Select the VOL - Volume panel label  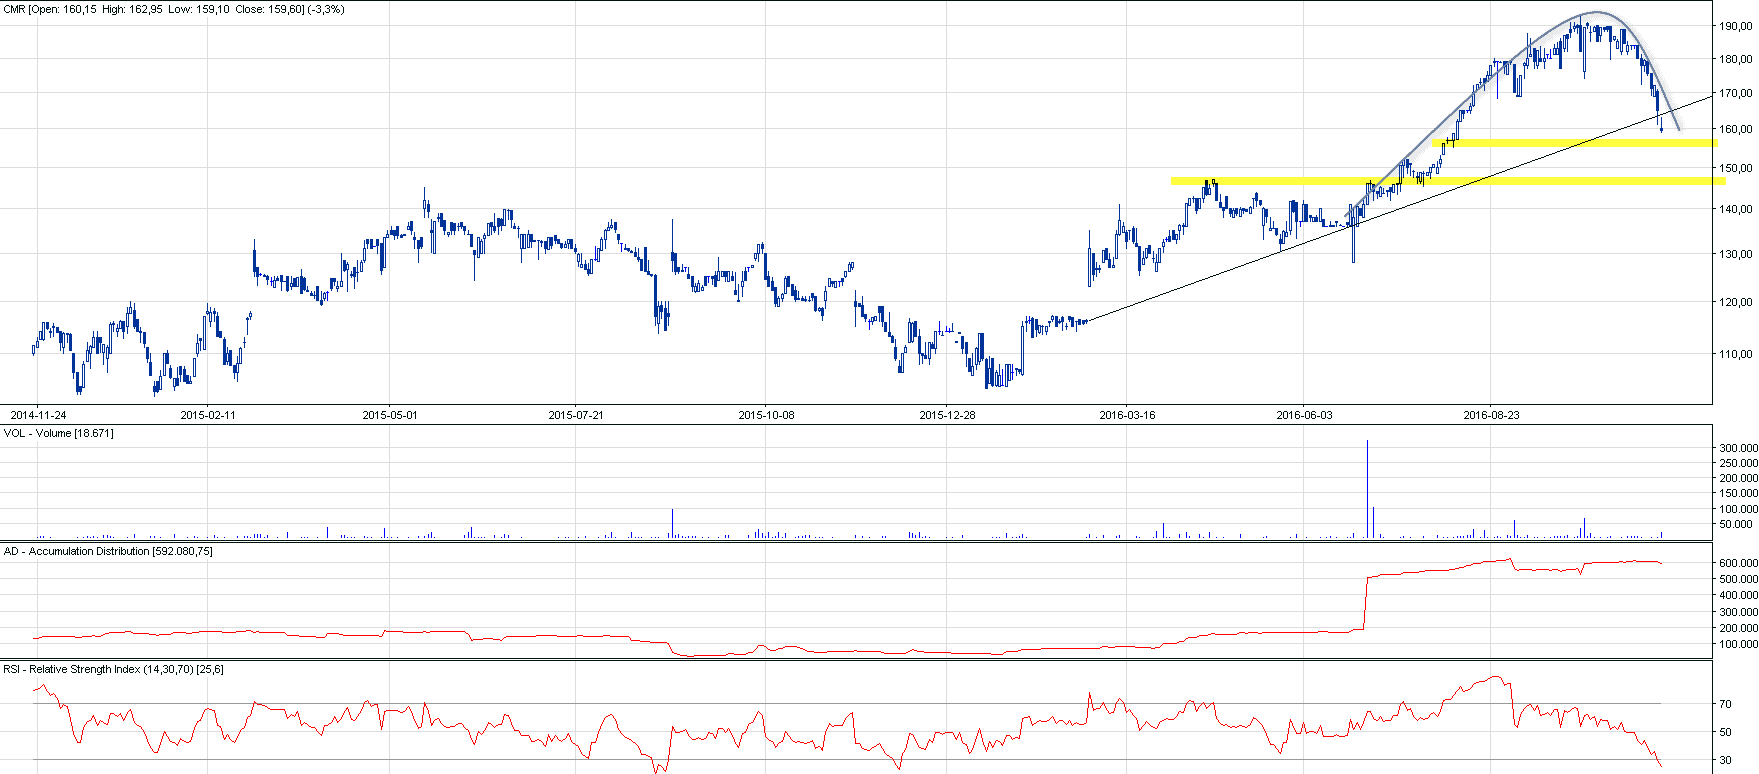[59, 433]
